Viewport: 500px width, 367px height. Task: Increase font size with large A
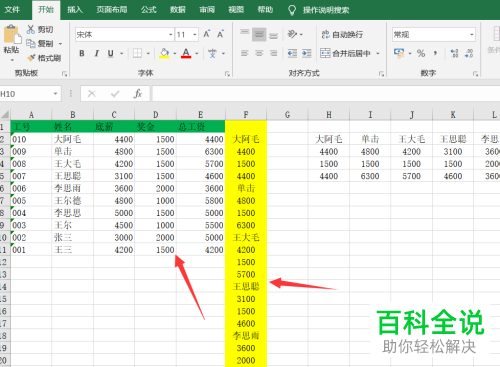pyautogui.click(x=207, y=34)
